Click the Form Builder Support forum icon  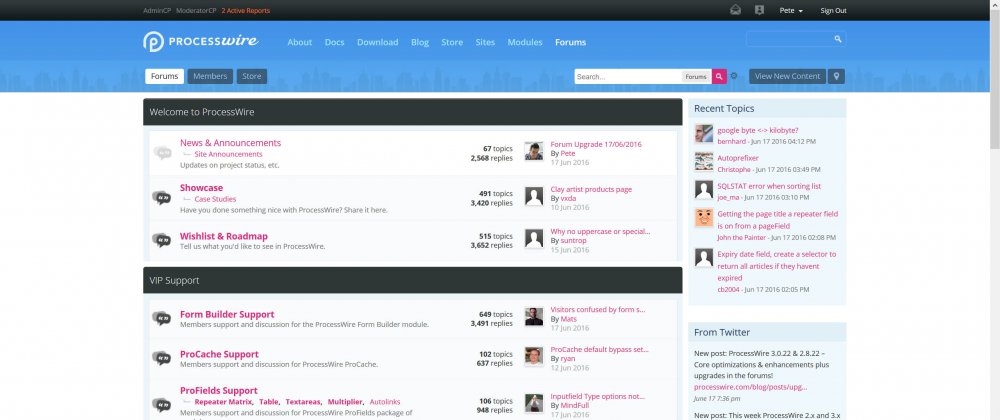[x=161, y=319]
